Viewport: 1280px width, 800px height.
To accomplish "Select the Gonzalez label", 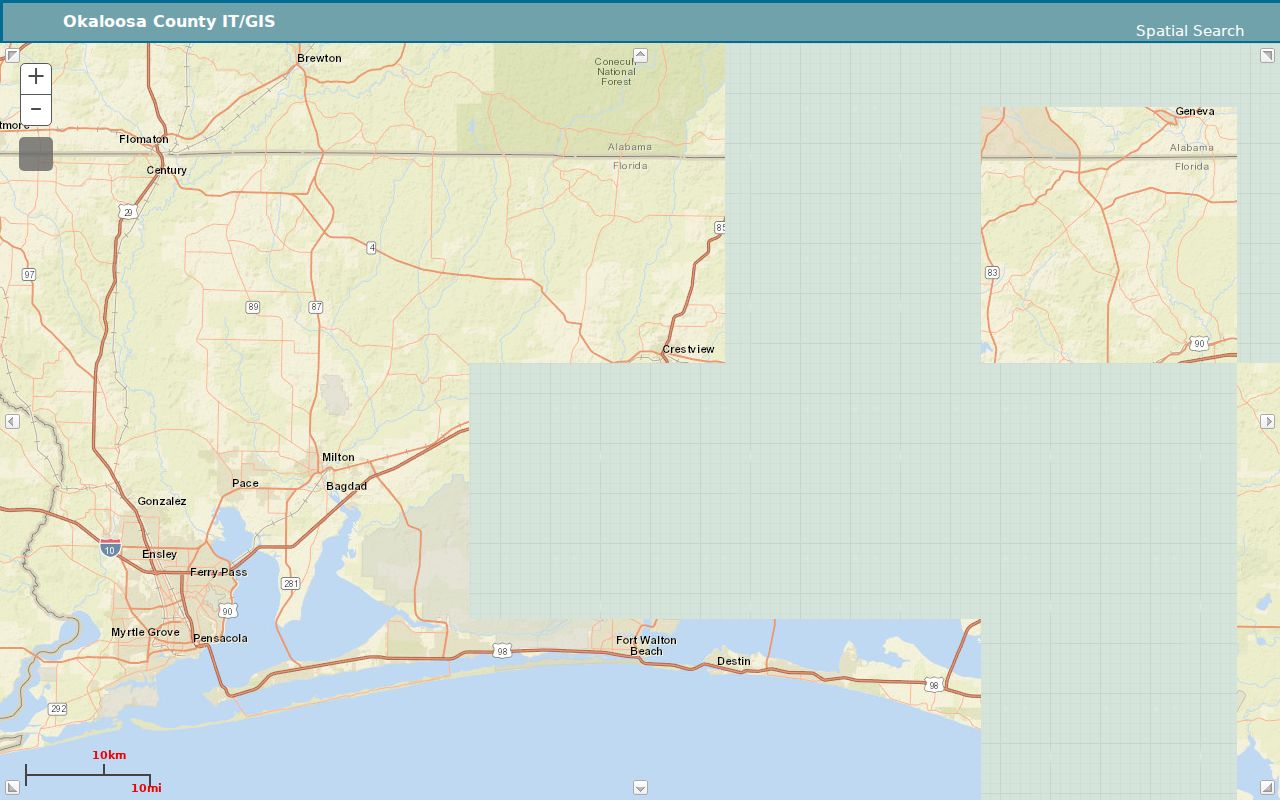I will coord(162,501).
